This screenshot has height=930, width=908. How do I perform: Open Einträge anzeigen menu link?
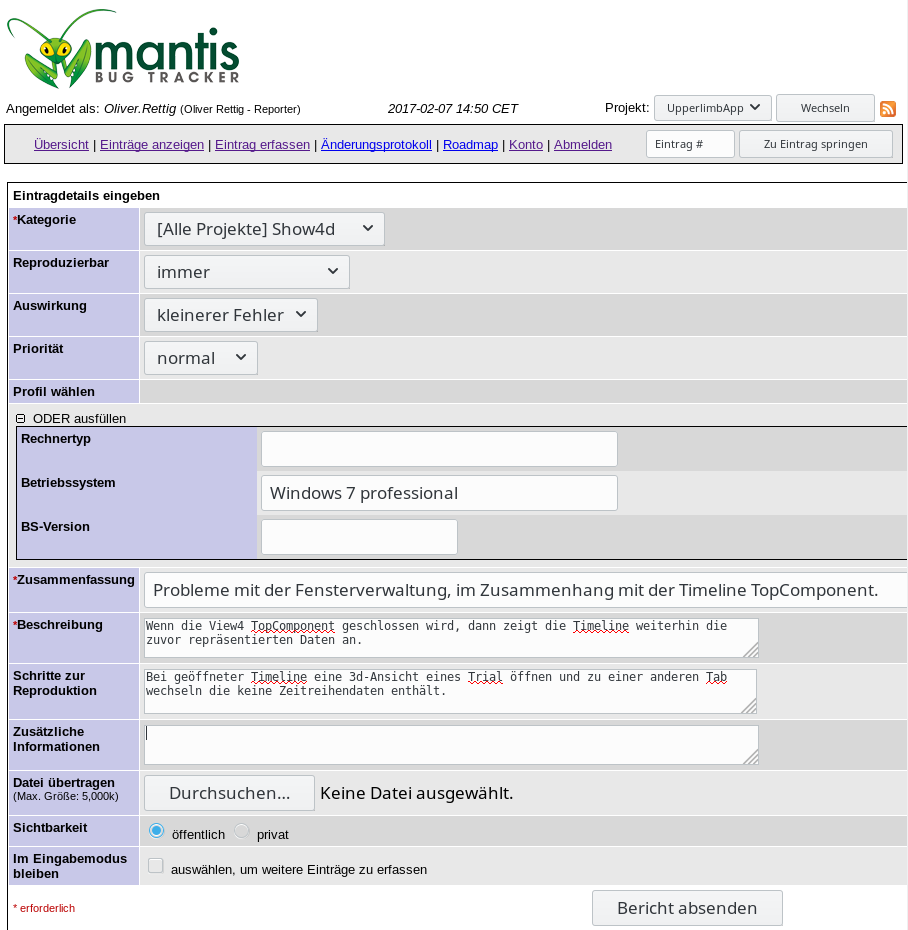click(x=152, y=144)
